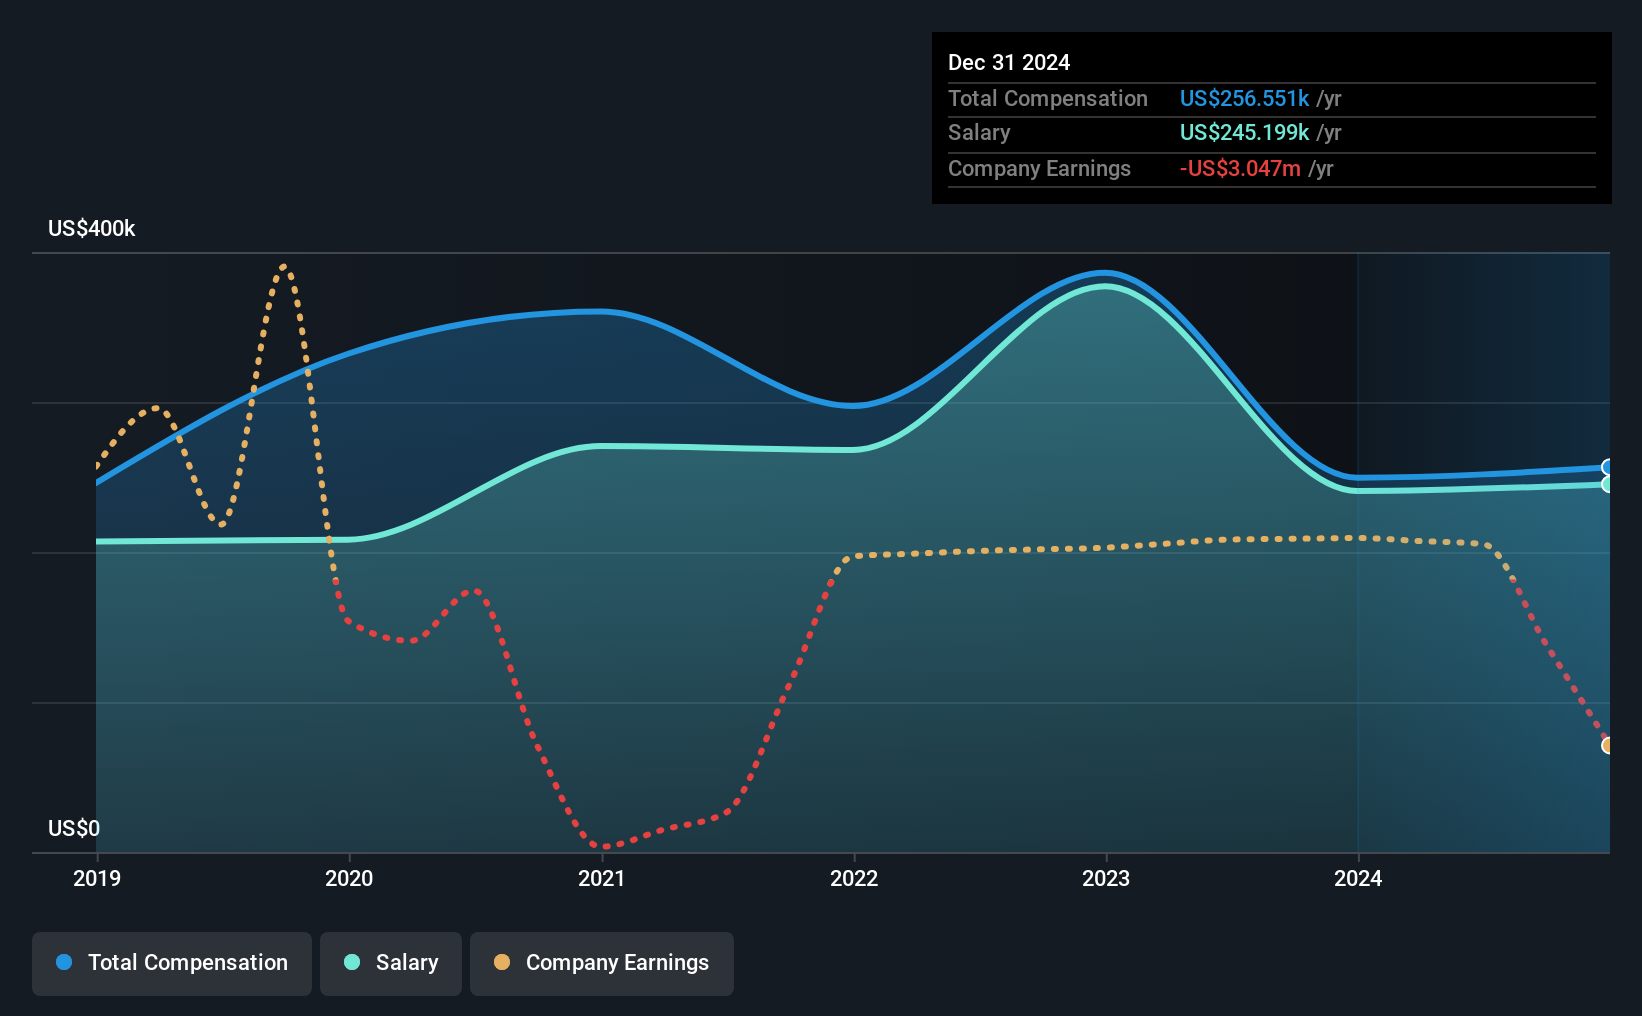This screenshot has height=1016, width=1642.
Task: Click the teal Salary legend dot
Action: [x=352, y=962]
